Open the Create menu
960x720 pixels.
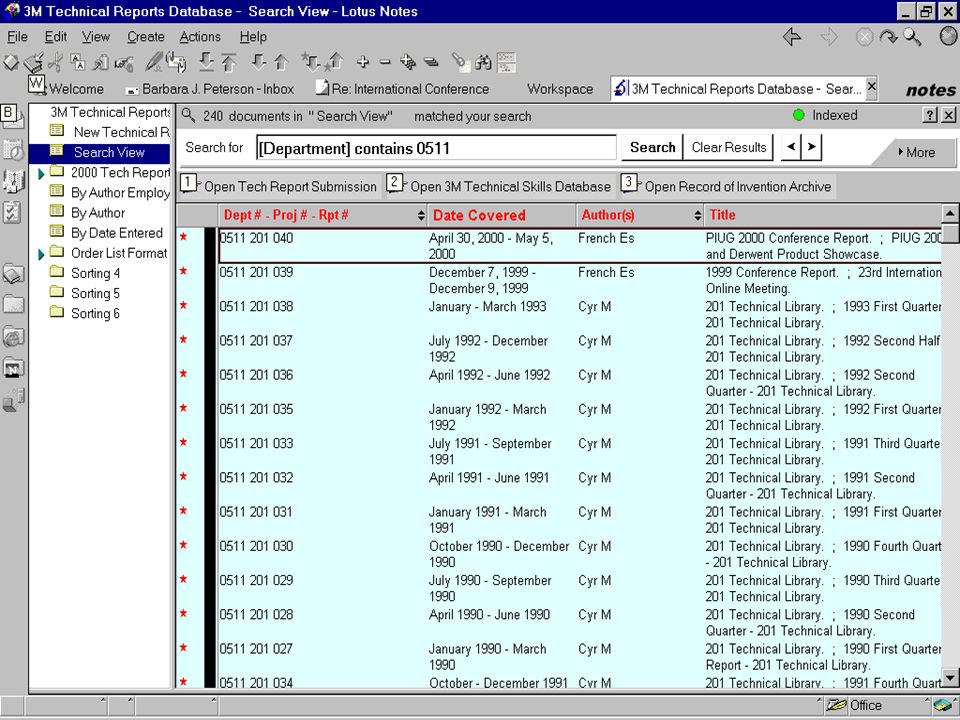coord(146,37)
